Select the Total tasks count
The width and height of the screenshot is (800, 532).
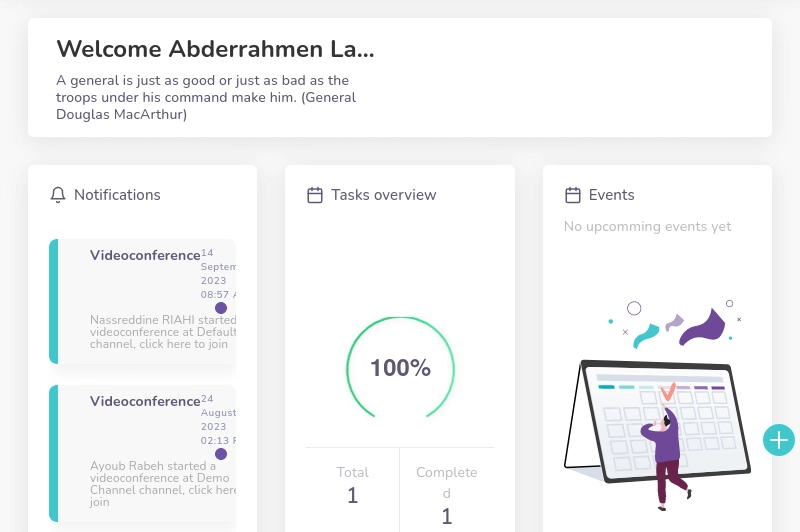[352, 495]
